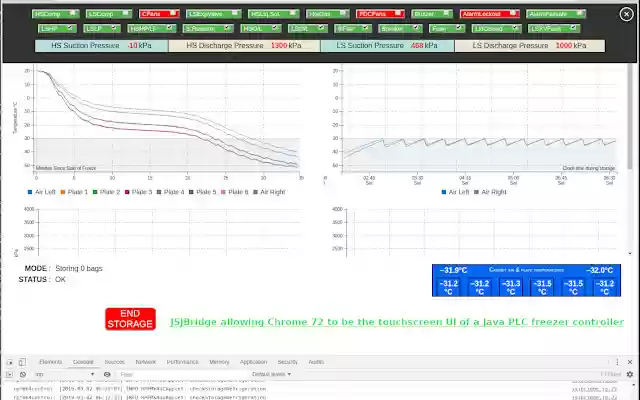Toggle the CFans checkbox on red indicator
Screen dimensions: 640x400
point(173,13)
